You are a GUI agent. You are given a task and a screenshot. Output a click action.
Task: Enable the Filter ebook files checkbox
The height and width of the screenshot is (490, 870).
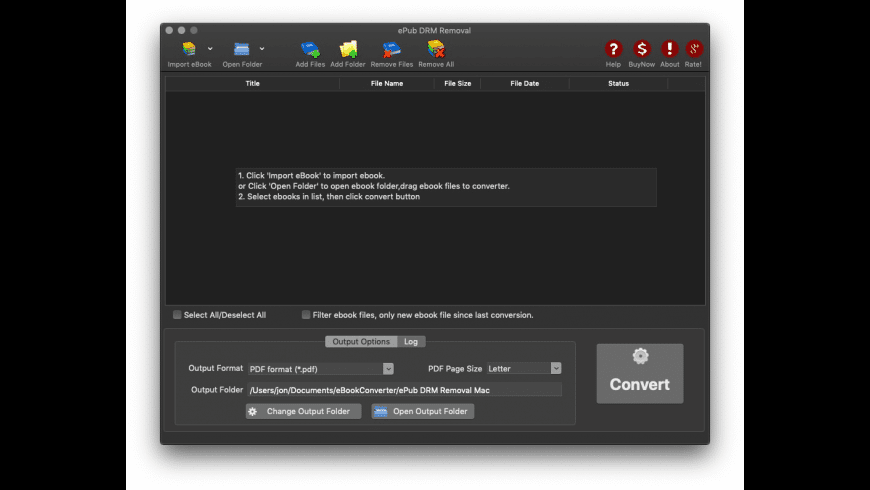(306, 315)
